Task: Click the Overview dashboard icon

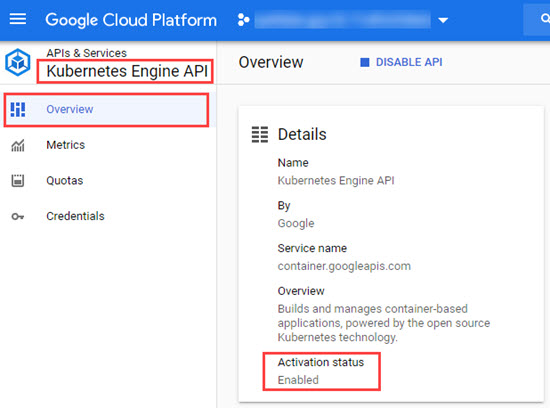Action: pyautogui.click(x=18, y=109)
